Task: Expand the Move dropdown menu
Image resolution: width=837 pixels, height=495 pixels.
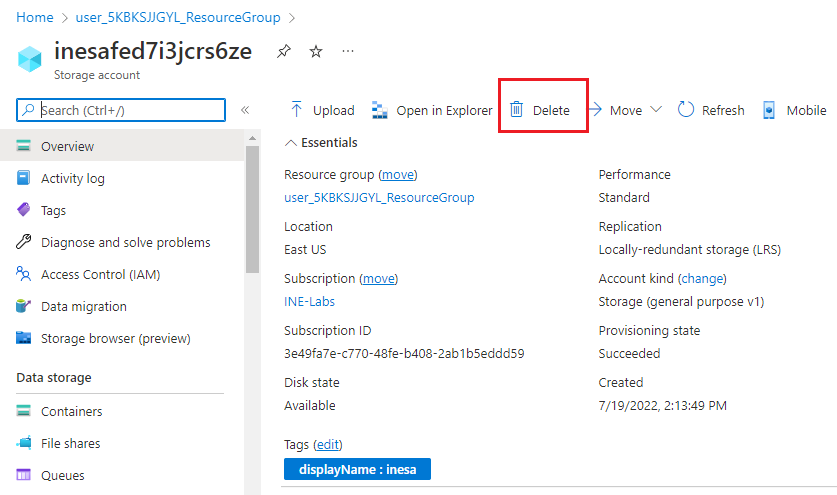Action: click(x=625, y=110)
